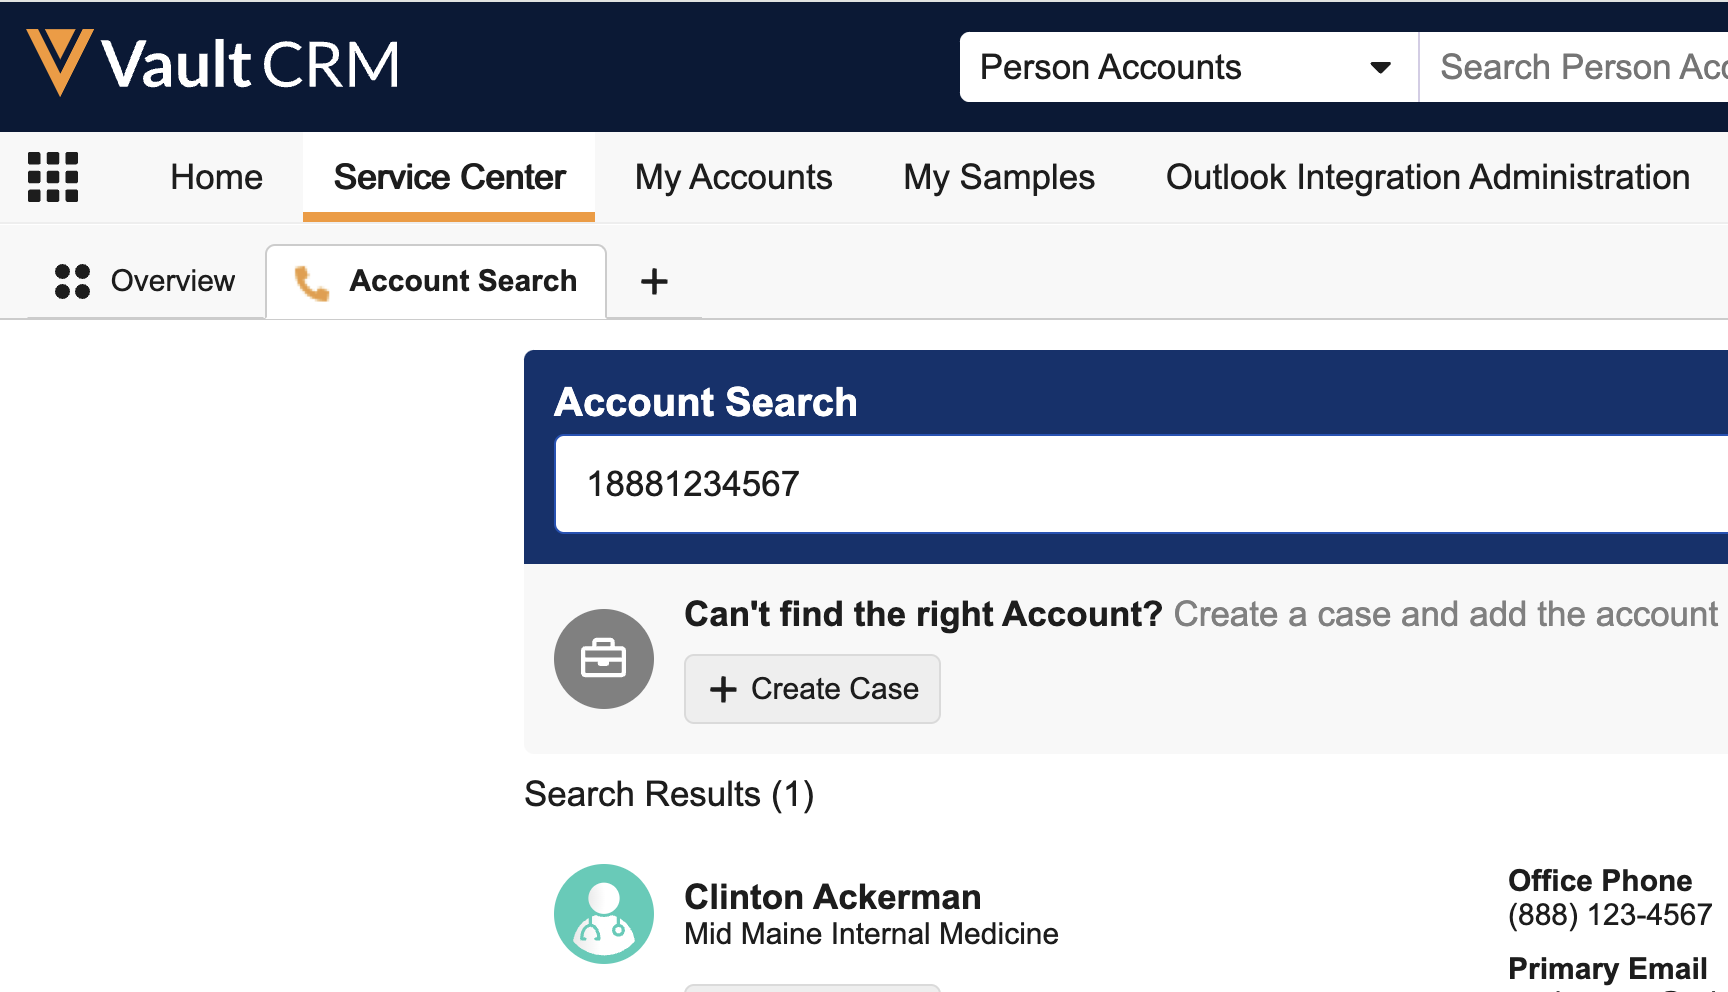Open Clinton Ackerman's account link
Viewport: 1728px width, 992px height.
[832, 897]
